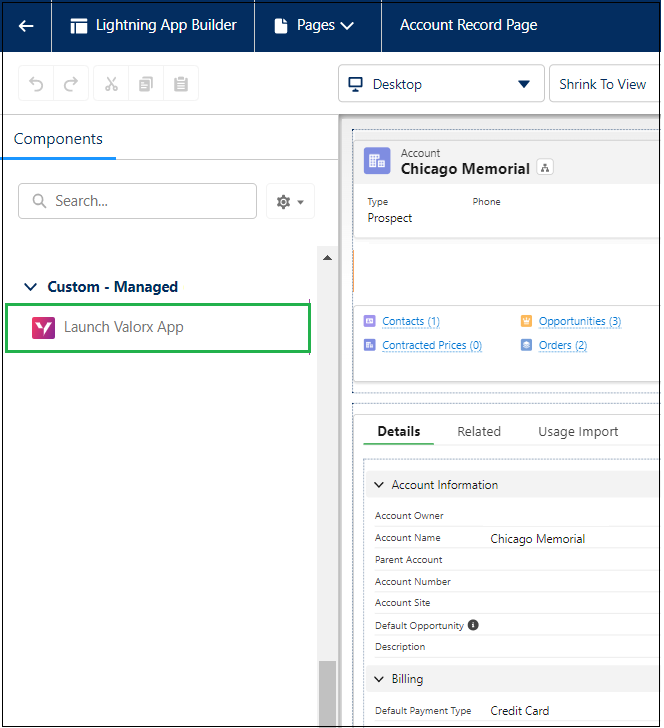Click the Credit Card payment type value
The image size is (664, 728).
point(519,711)
